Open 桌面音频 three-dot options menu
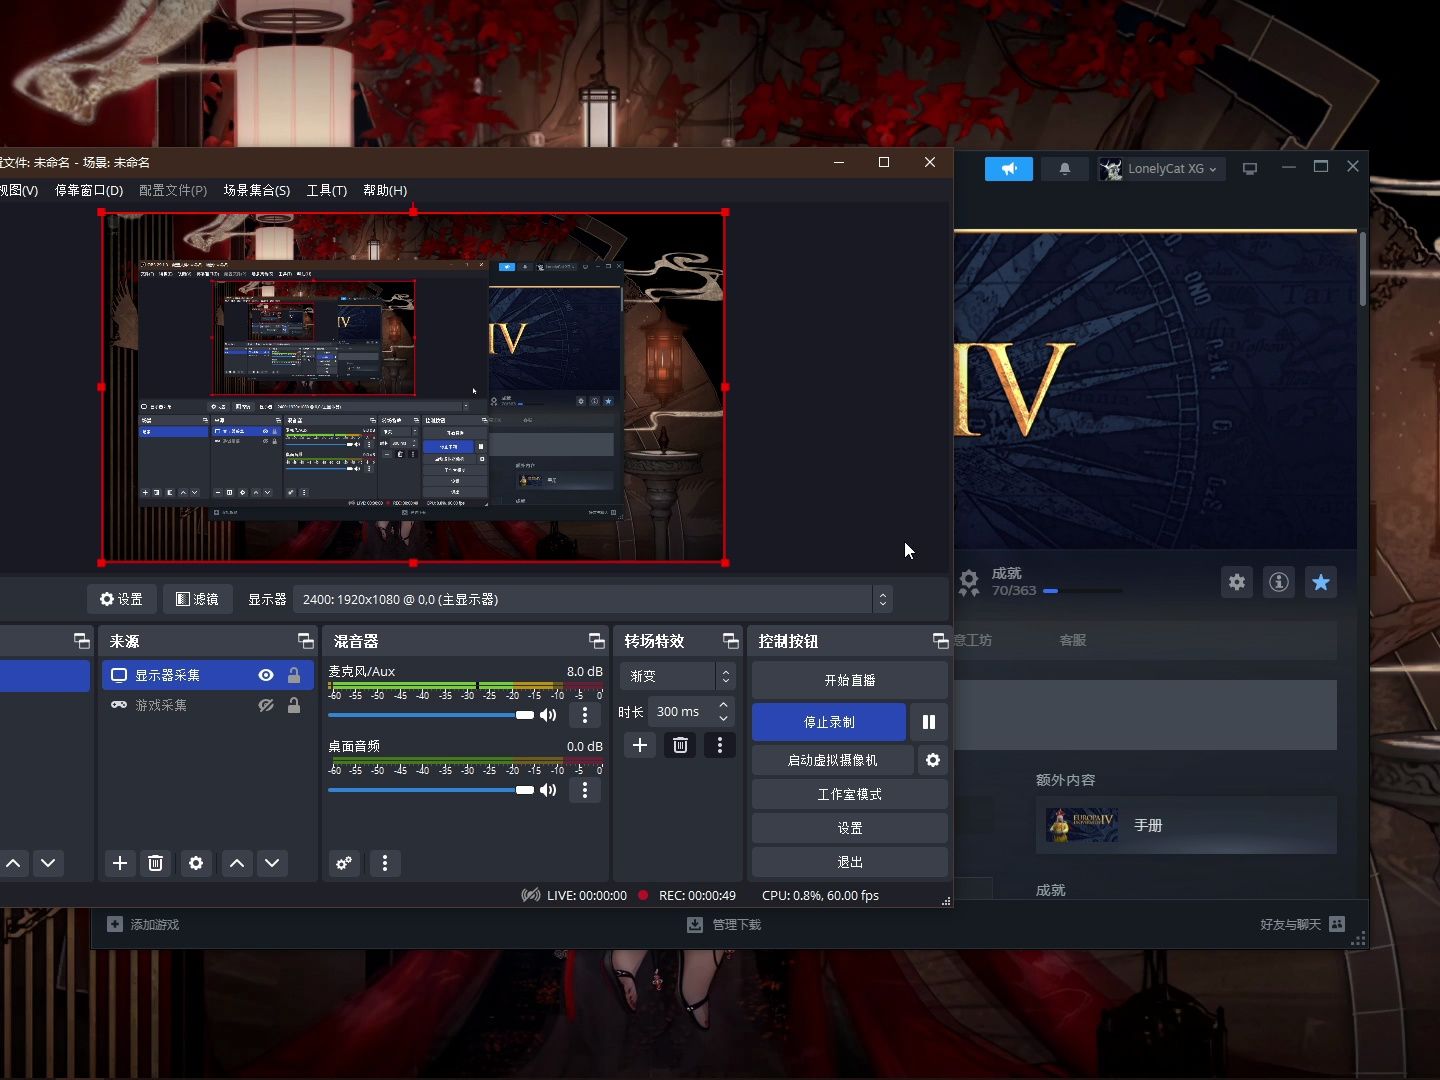Viewport: 1440px width, 1080px height. pyautogui.click(x=585, y=790)
